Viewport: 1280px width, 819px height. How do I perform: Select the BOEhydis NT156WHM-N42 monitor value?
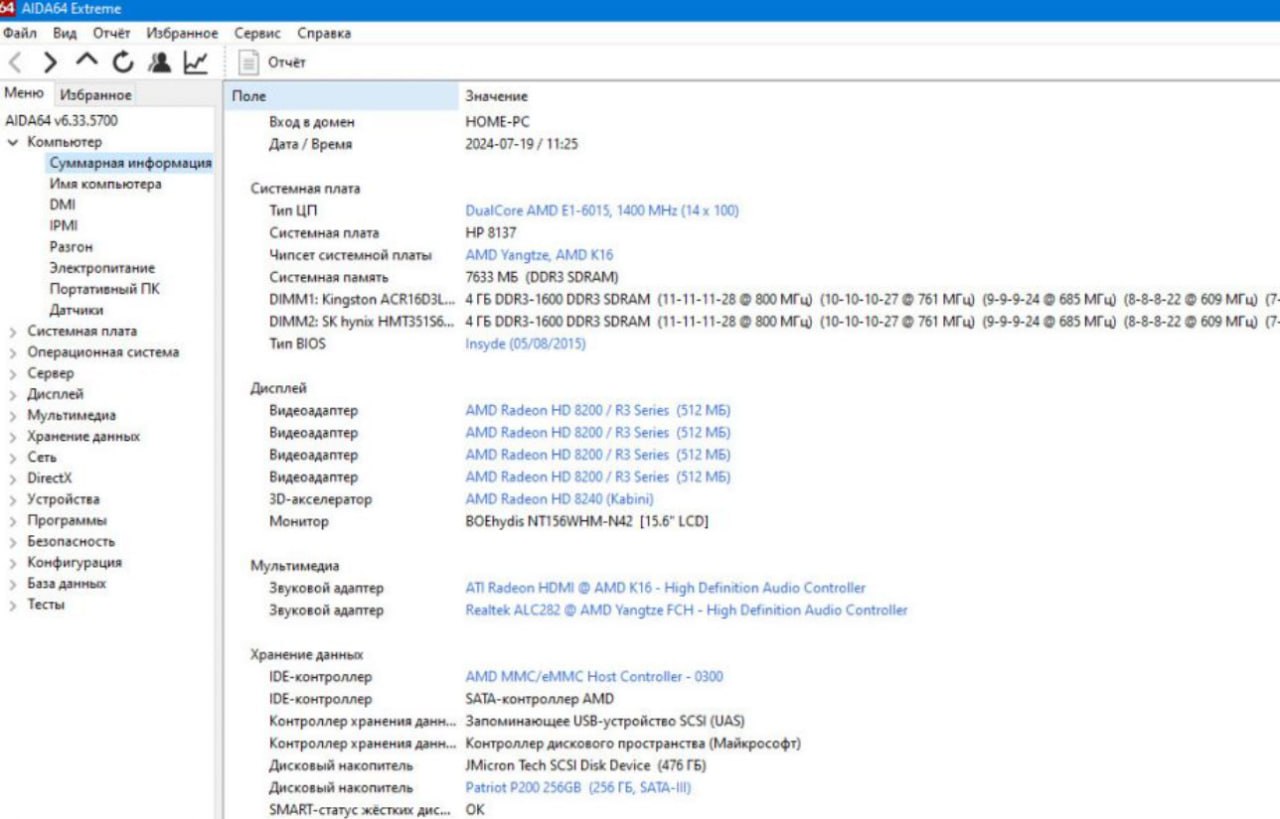(x=587, y=521)
